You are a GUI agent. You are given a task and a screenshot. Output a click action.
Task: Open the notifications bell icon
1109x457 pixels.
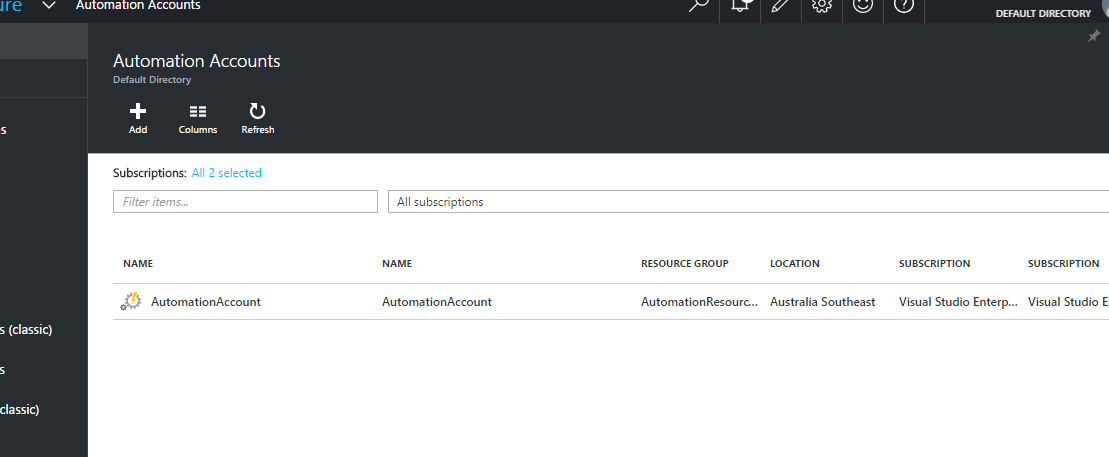[740, 6]
